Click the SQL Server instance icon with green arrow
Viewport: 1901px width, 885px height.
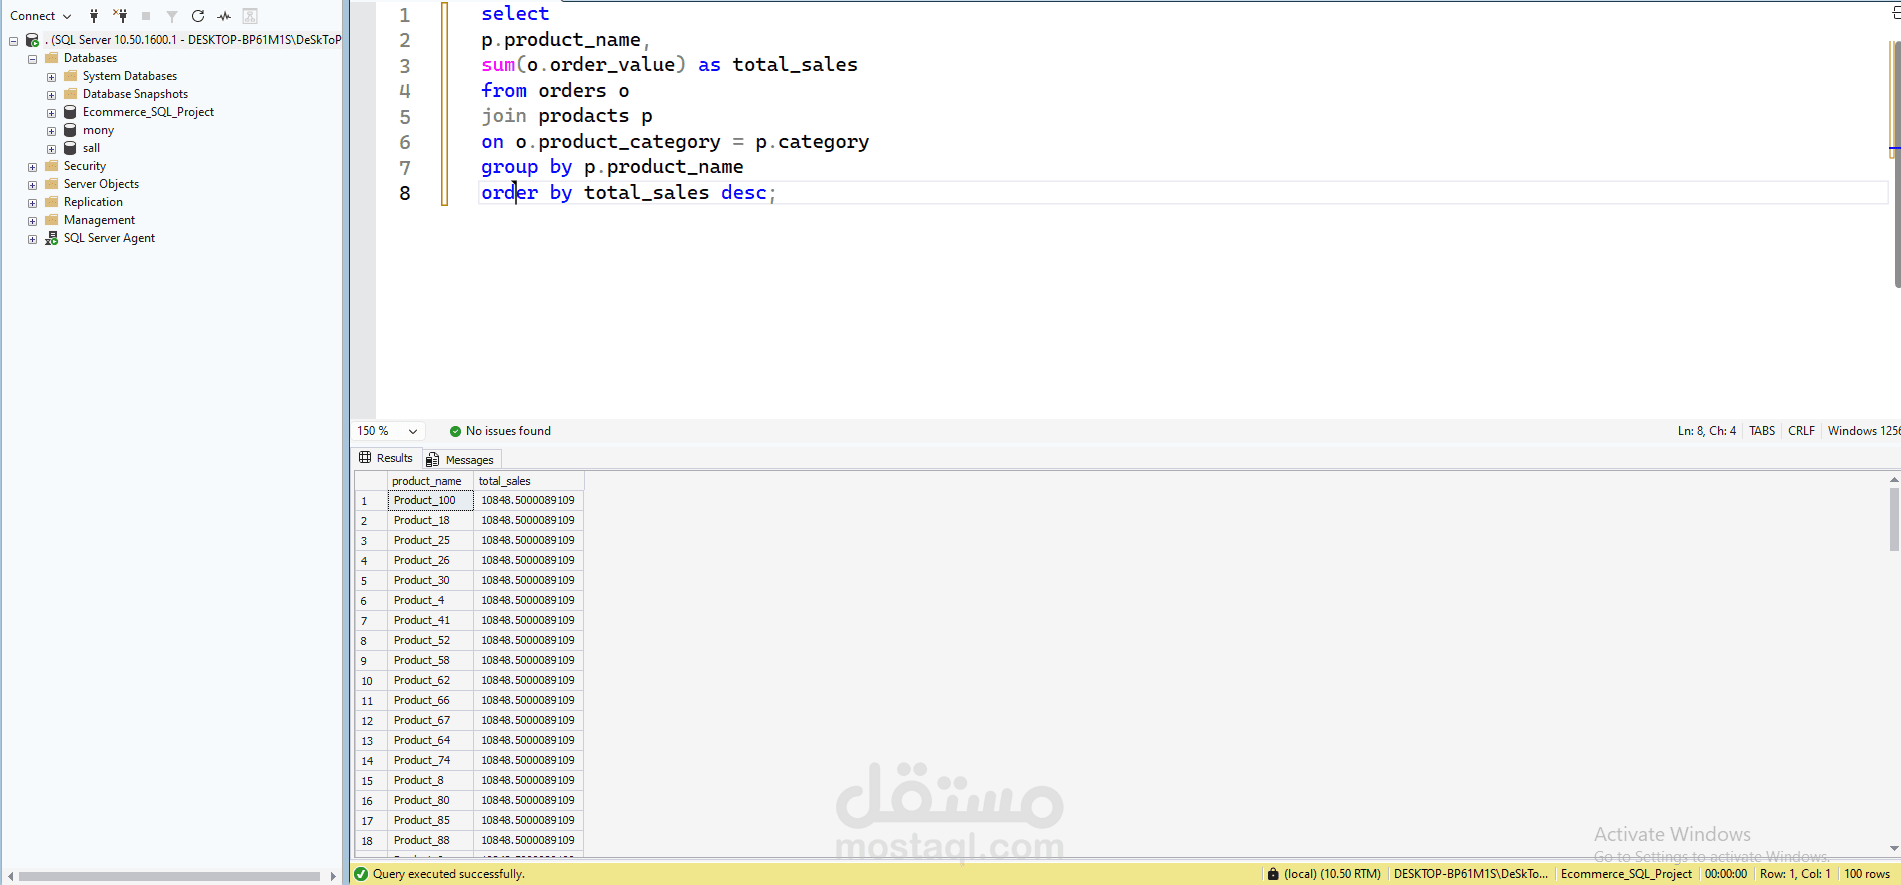point(32,40)
